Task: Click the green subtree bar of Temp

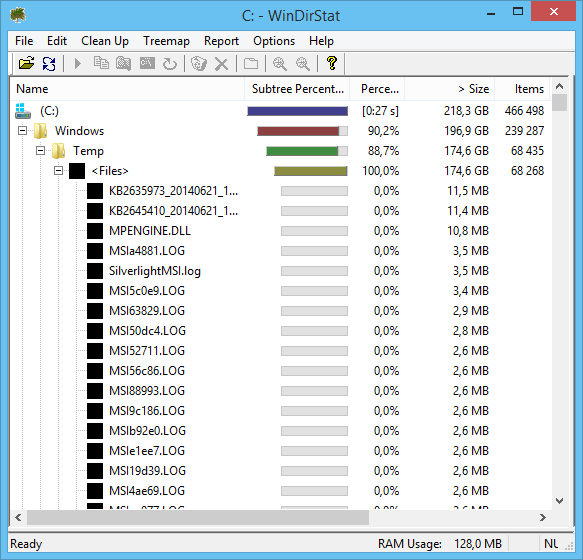Action: click(x=302, y=151)
